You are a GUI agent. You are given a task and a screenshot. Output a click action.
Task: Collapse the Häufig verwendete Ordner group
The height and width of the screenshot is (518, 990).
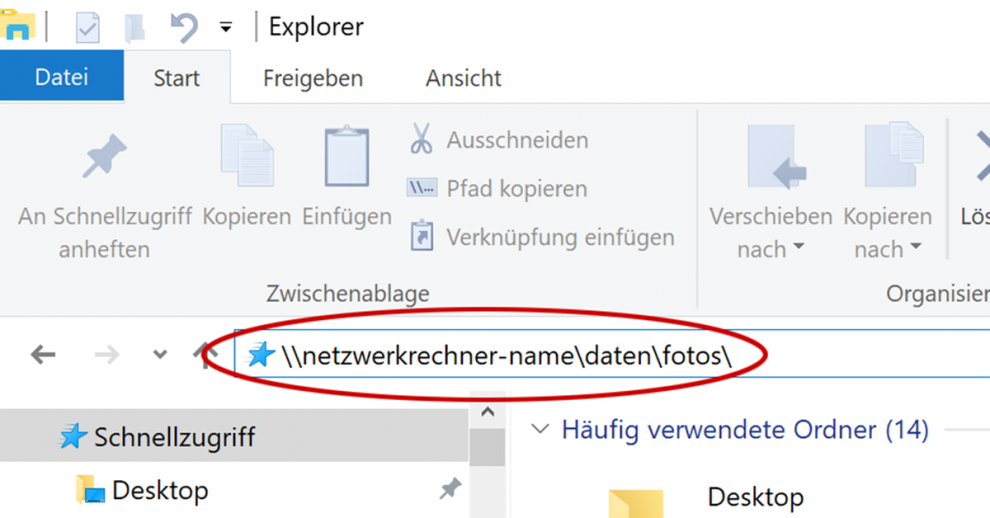tap(540, 430)
